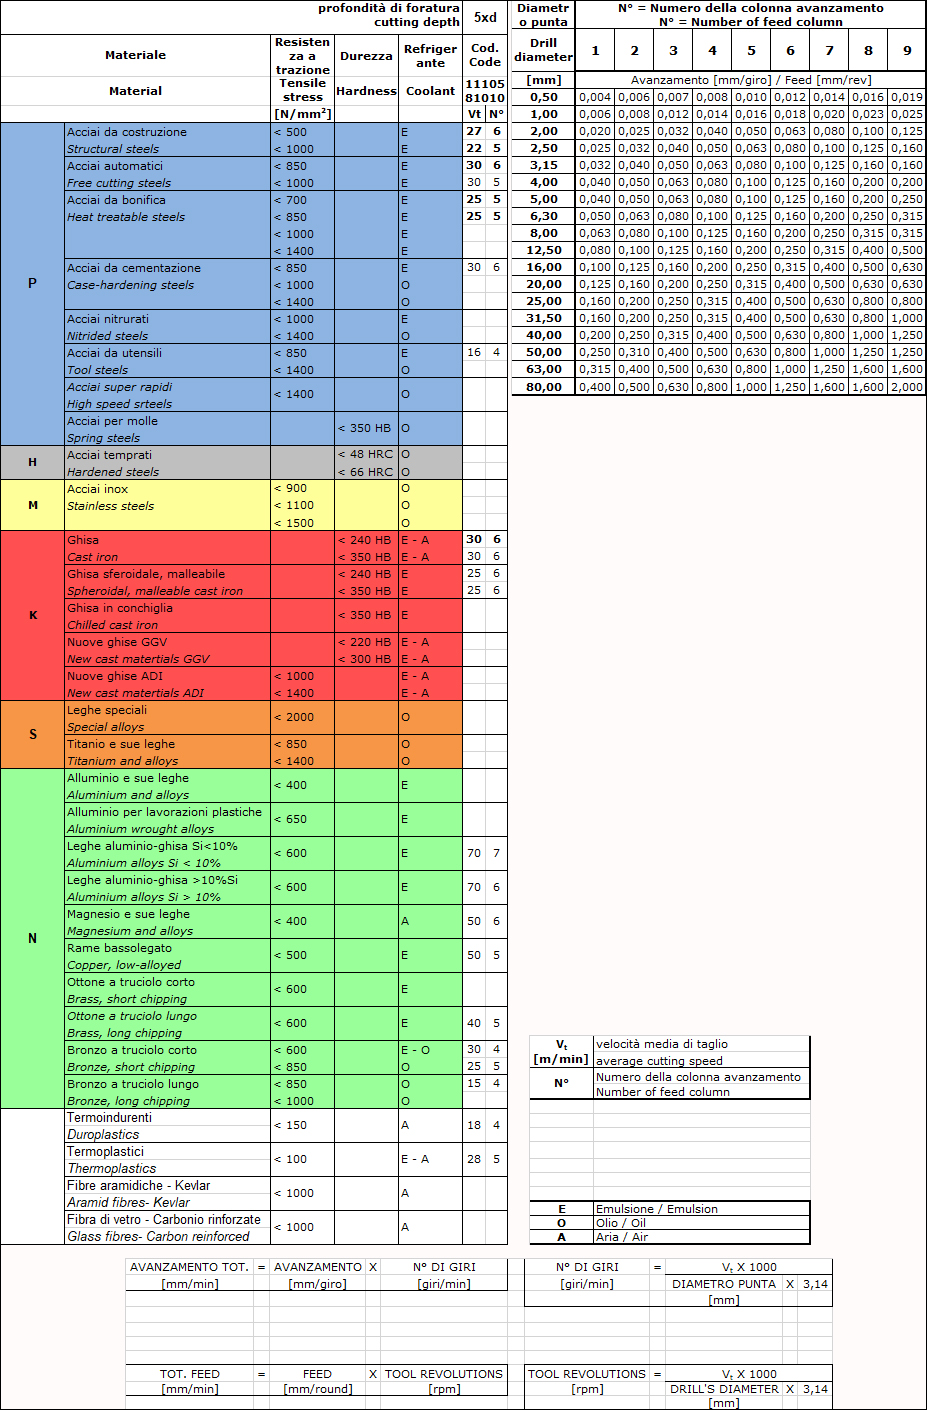The image size is (927, 1410).
Task: Select the 'Hardened steels' cell
Action: coord(168,472)
